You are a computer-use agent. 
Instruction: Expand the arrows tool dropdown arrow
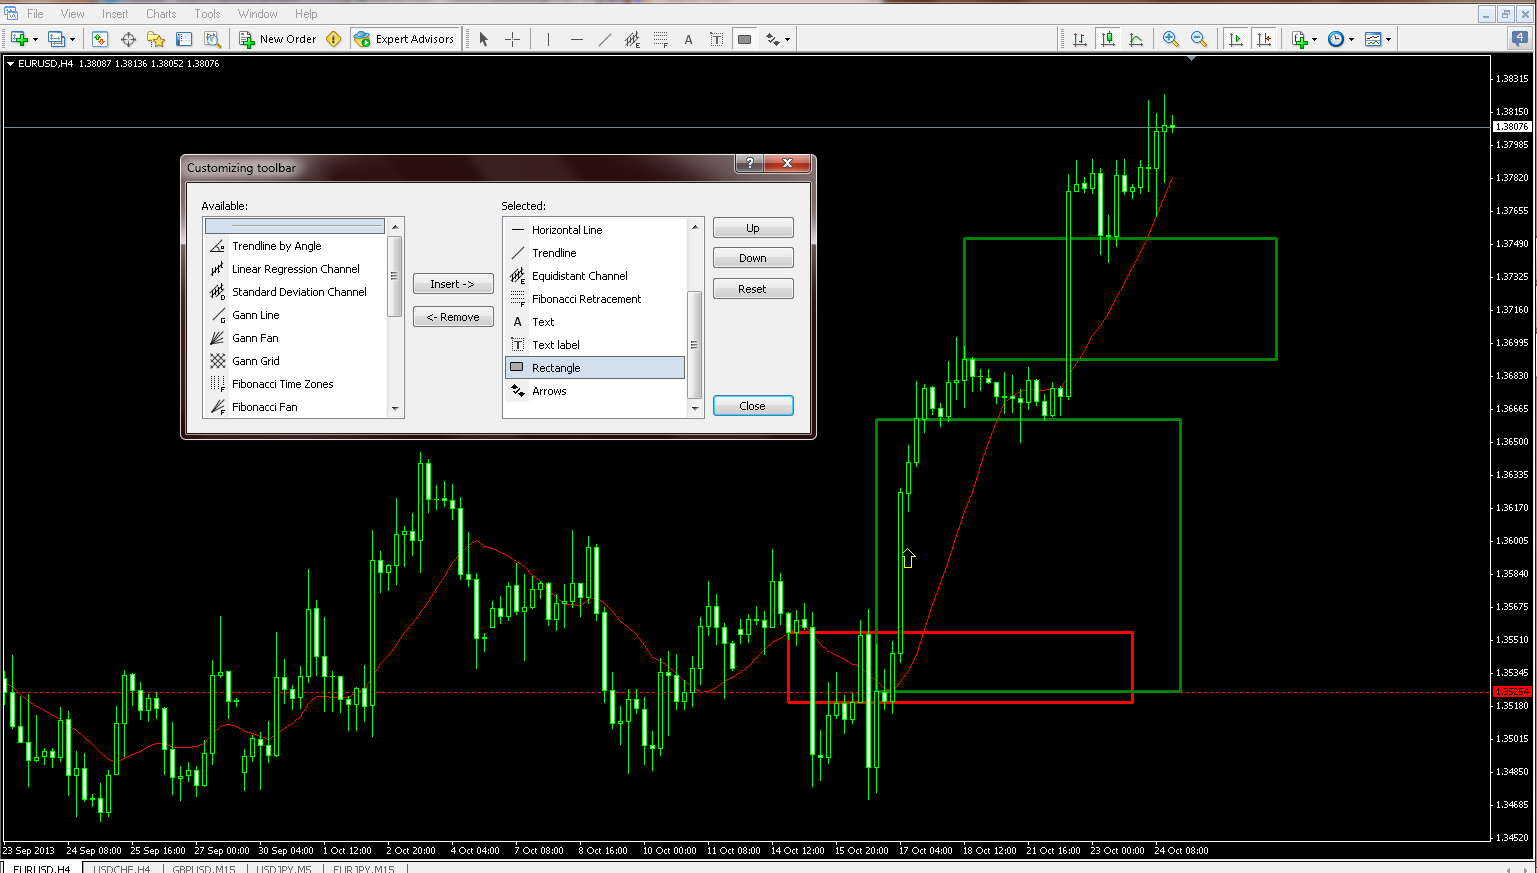click(788, 40)
